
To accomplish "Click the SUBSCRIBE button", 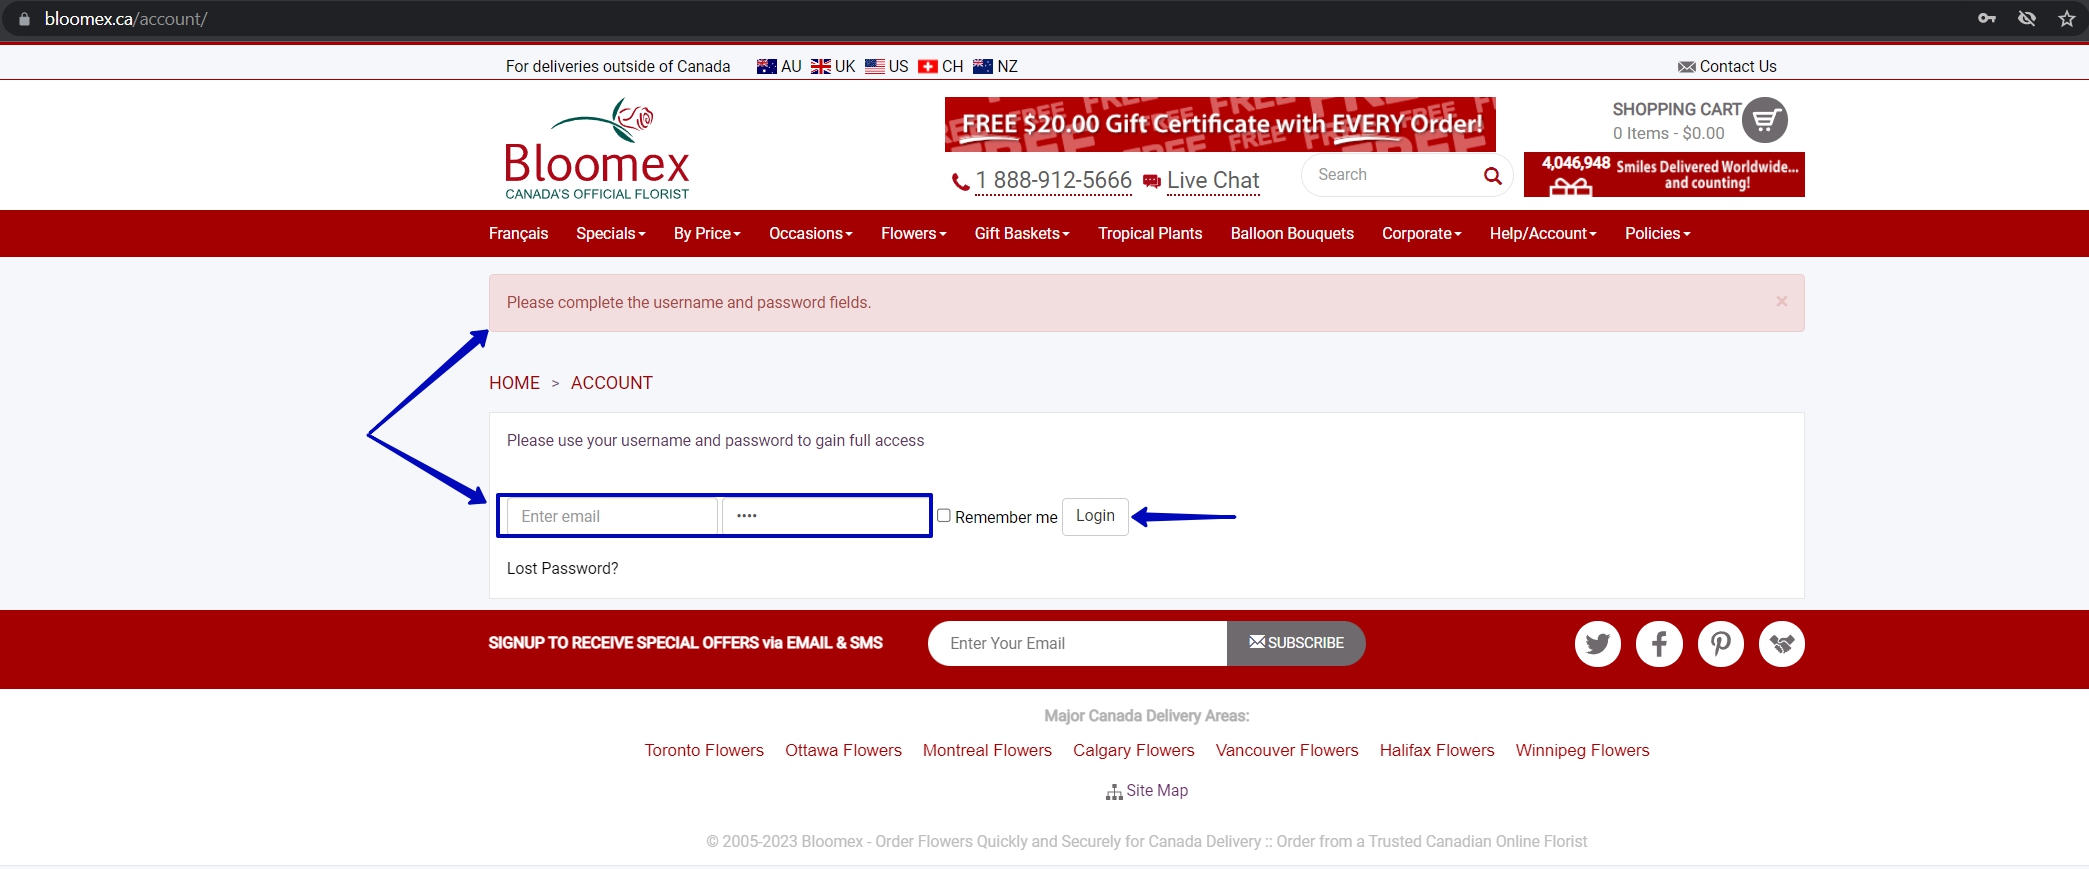I will tap(1296, 643).
